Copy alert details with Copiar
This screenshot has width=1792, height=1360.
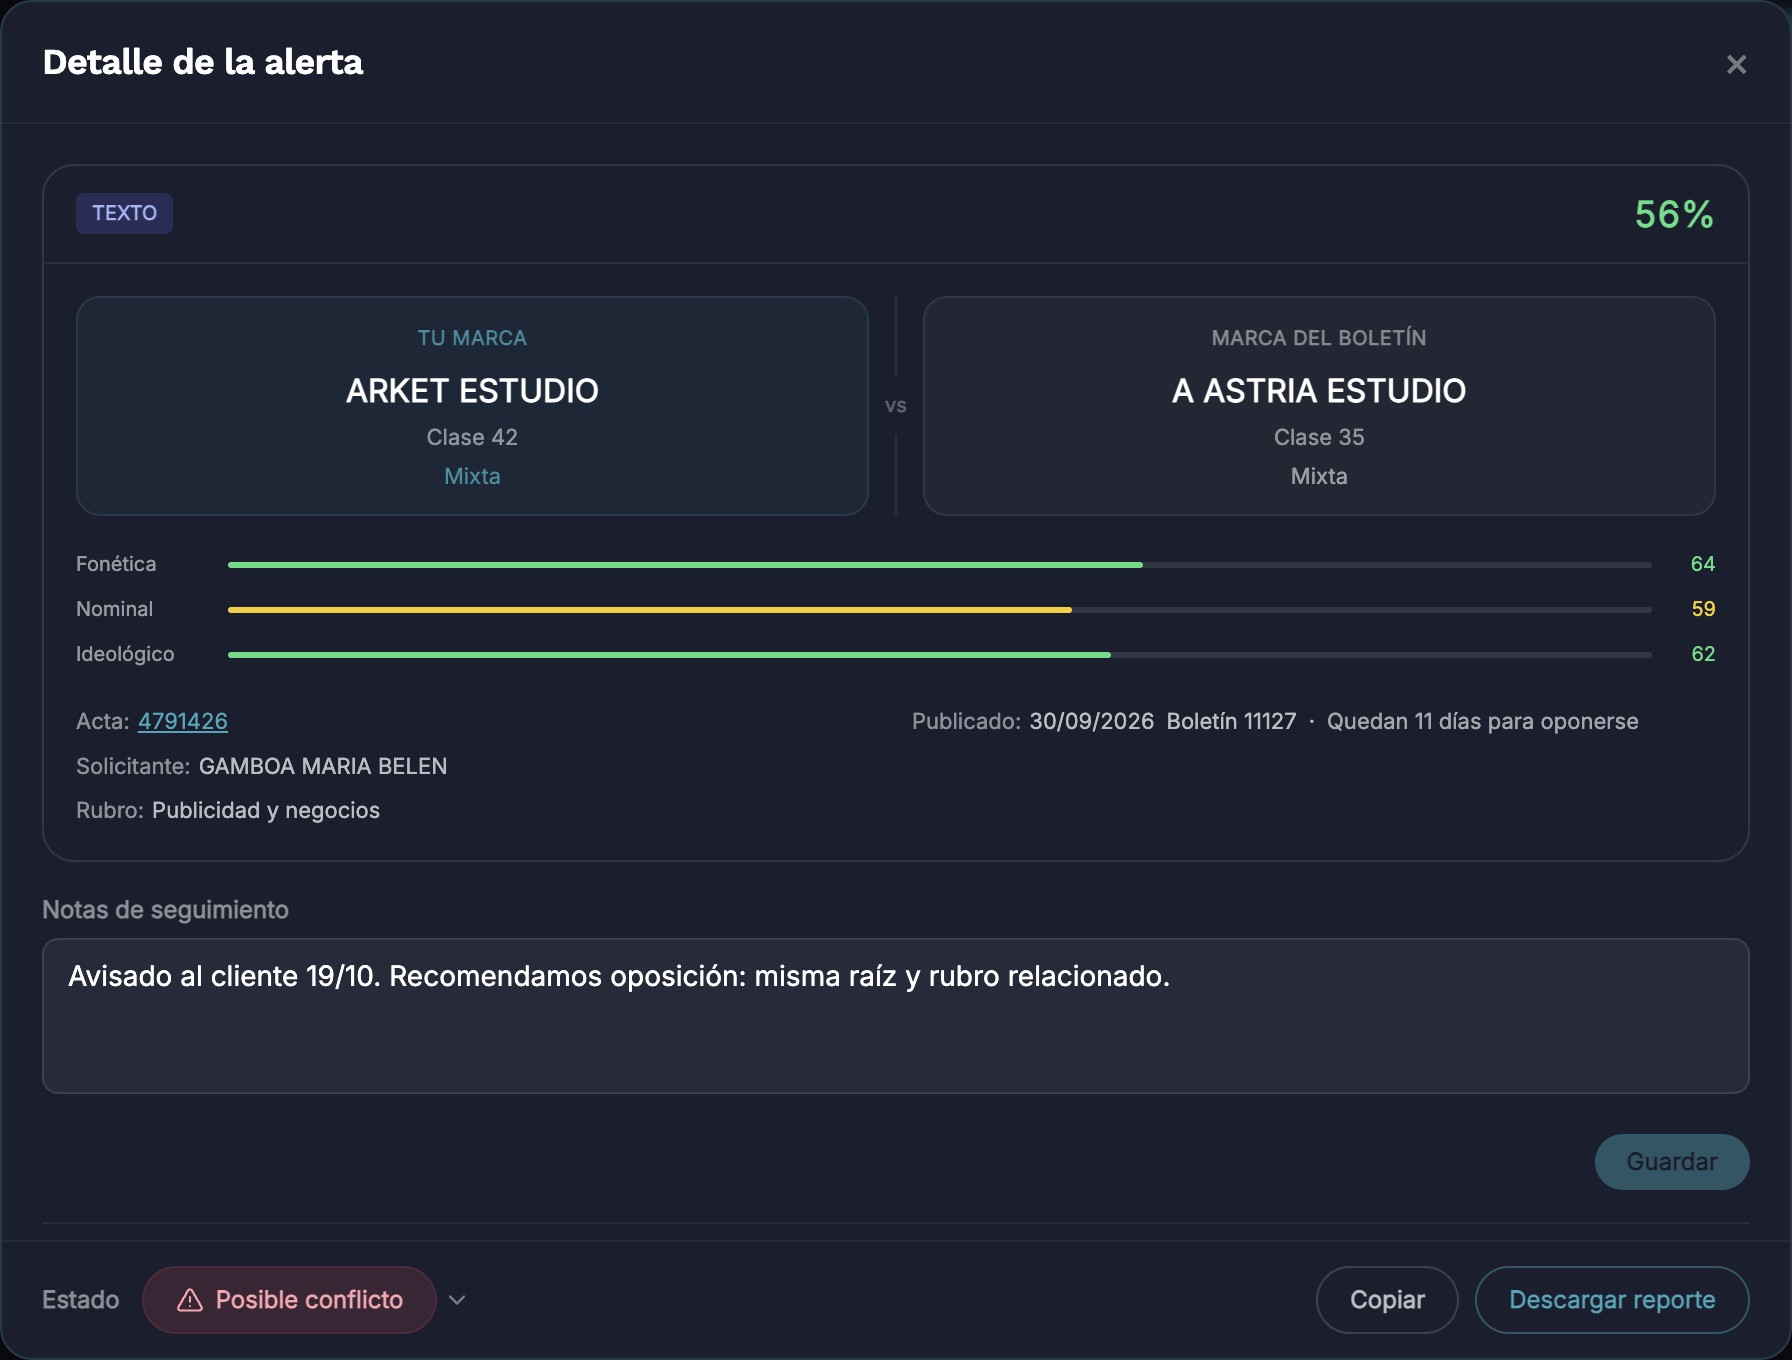(1387, 1300)
